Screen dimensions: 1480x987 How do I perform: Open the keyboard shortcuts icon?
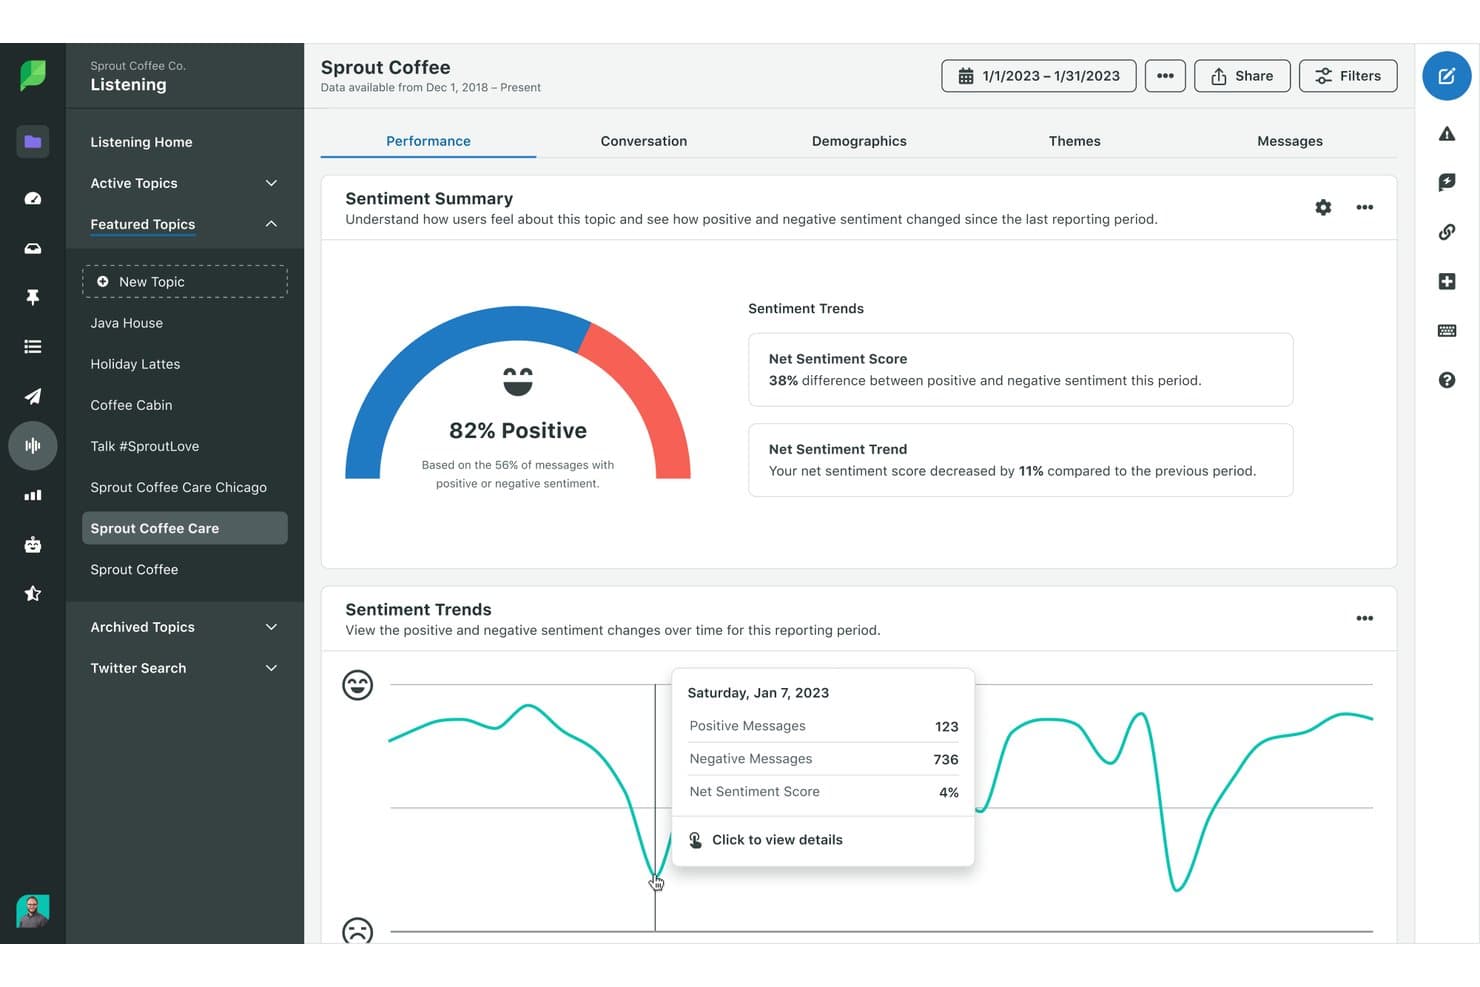pyautogui.click(x=1446, y=331)
